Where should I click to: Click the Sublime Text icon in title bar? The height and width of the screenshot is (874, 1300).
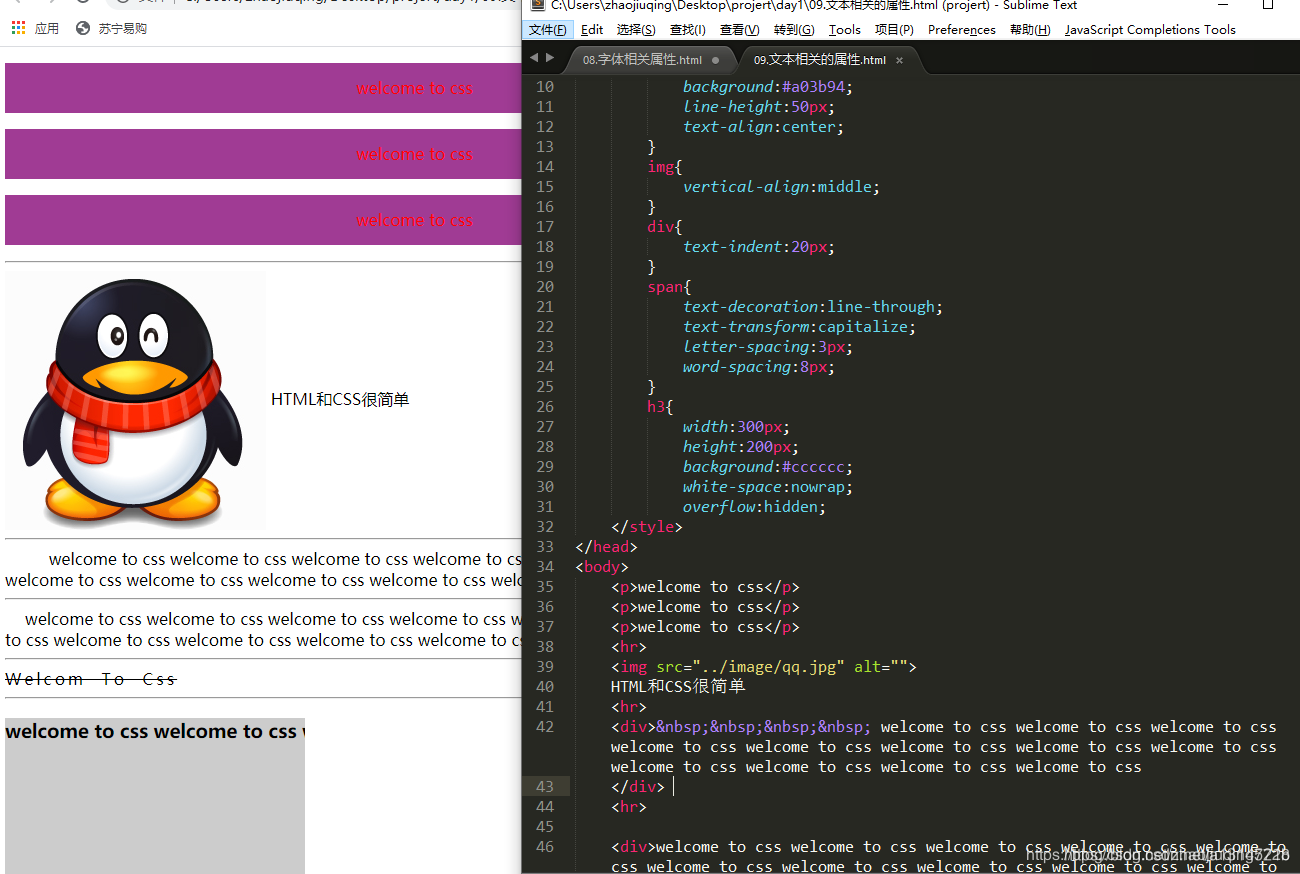(x=537, y=5)
